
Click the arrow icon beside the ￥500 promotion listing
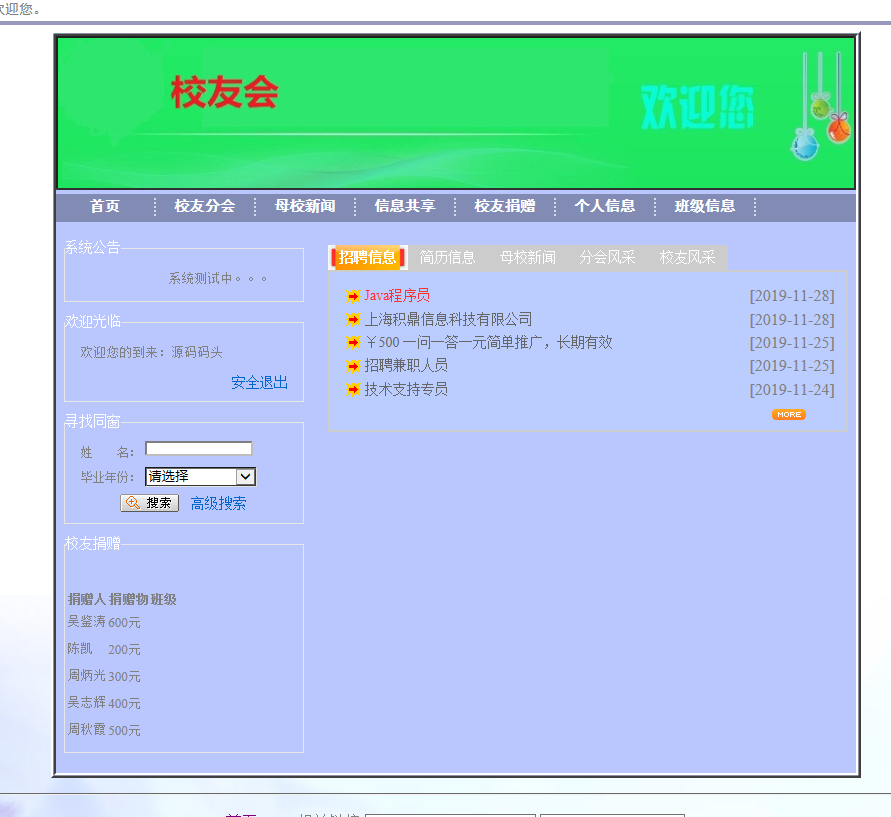pyautogui.click(x=352, y=342)
